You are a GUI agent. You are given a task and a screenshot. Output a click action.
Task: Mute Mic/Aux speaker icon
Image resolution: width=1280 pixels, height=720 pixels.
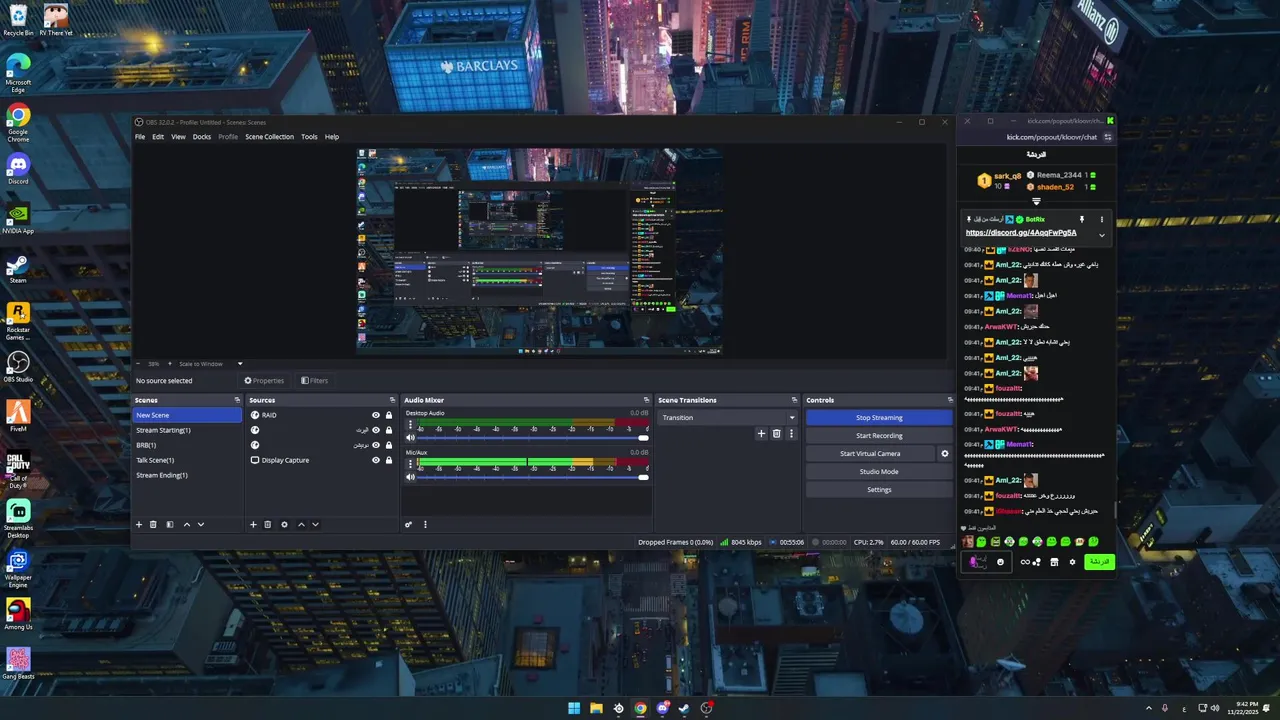pos(410,477)
